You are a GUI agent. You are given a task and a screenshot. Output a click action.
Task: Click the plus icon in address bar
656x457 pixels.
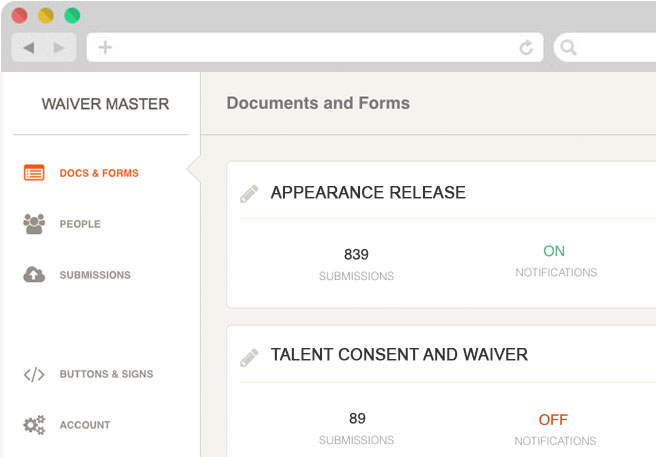[x=105, y=47]
